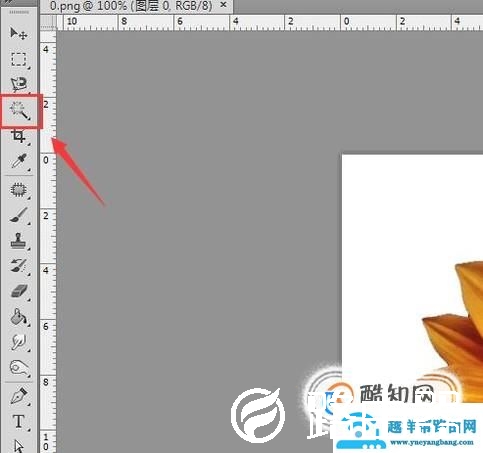Select the Crop tool
This screenshot has height=453, width=483.
point(18,136)
